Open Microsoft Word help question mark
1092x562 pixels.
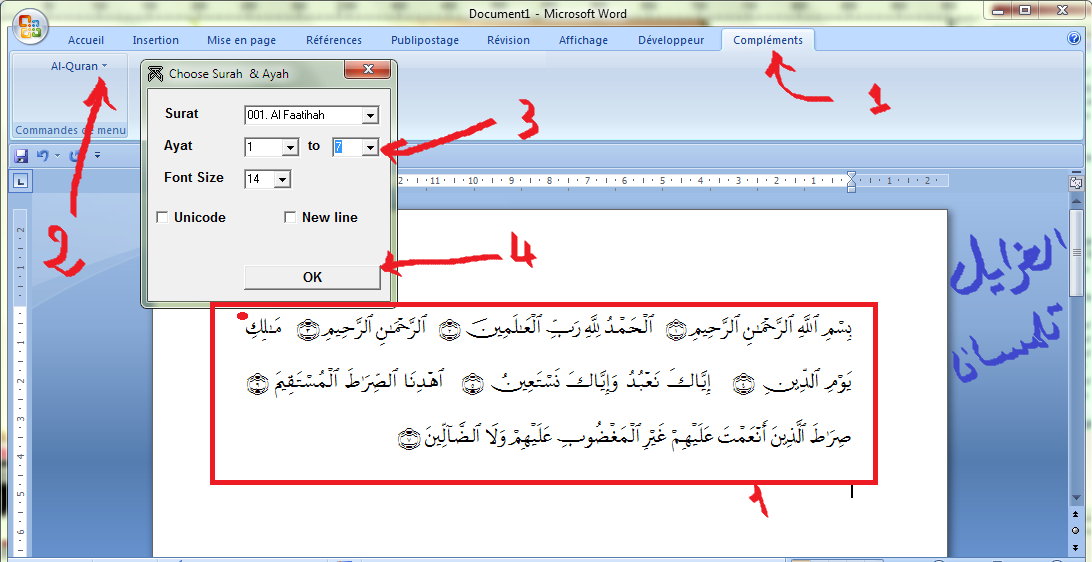(1073, 40)
